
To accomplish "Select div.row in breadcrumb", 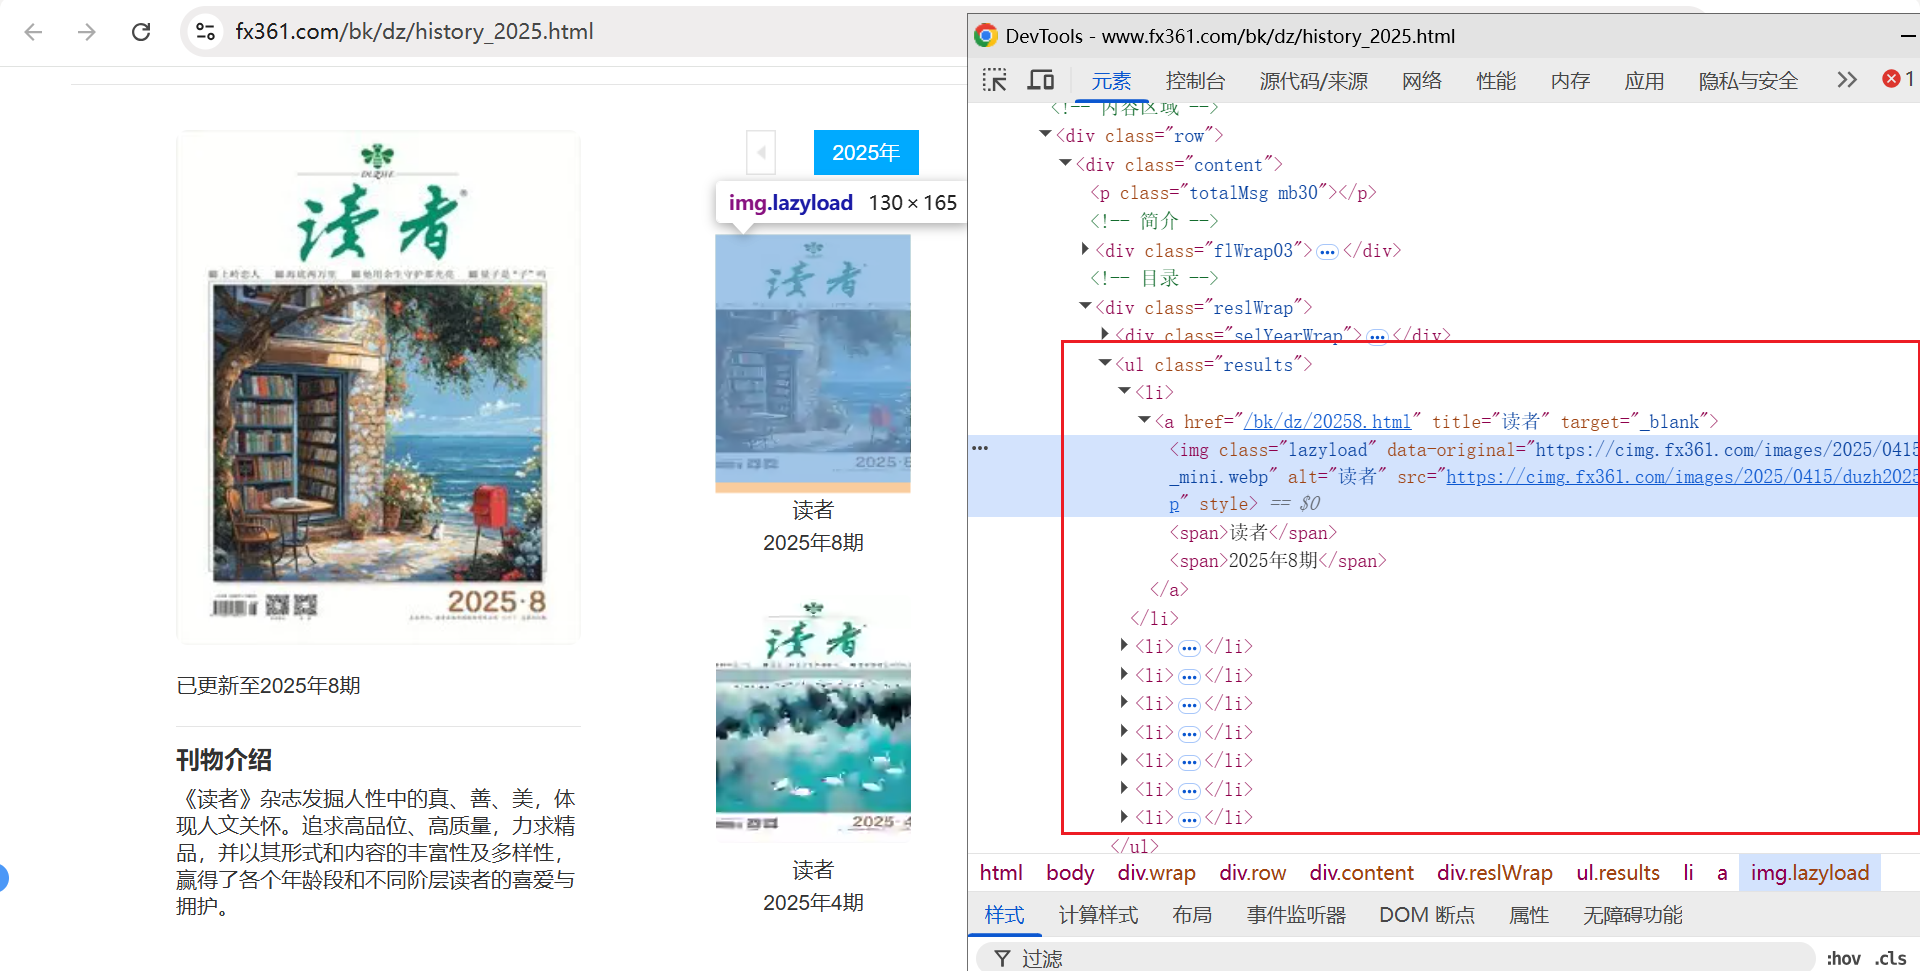I will [1252, 873].
